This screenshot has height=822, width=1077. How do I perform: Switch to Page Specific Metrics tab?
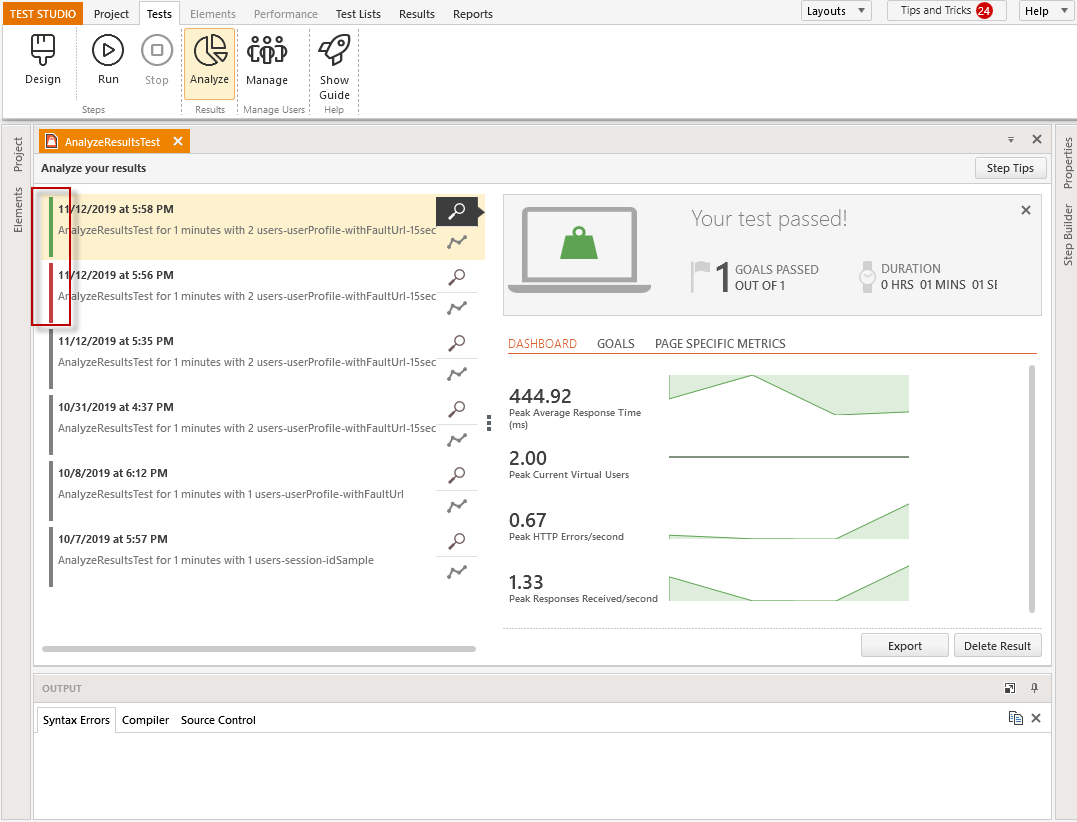pos(720,343)
